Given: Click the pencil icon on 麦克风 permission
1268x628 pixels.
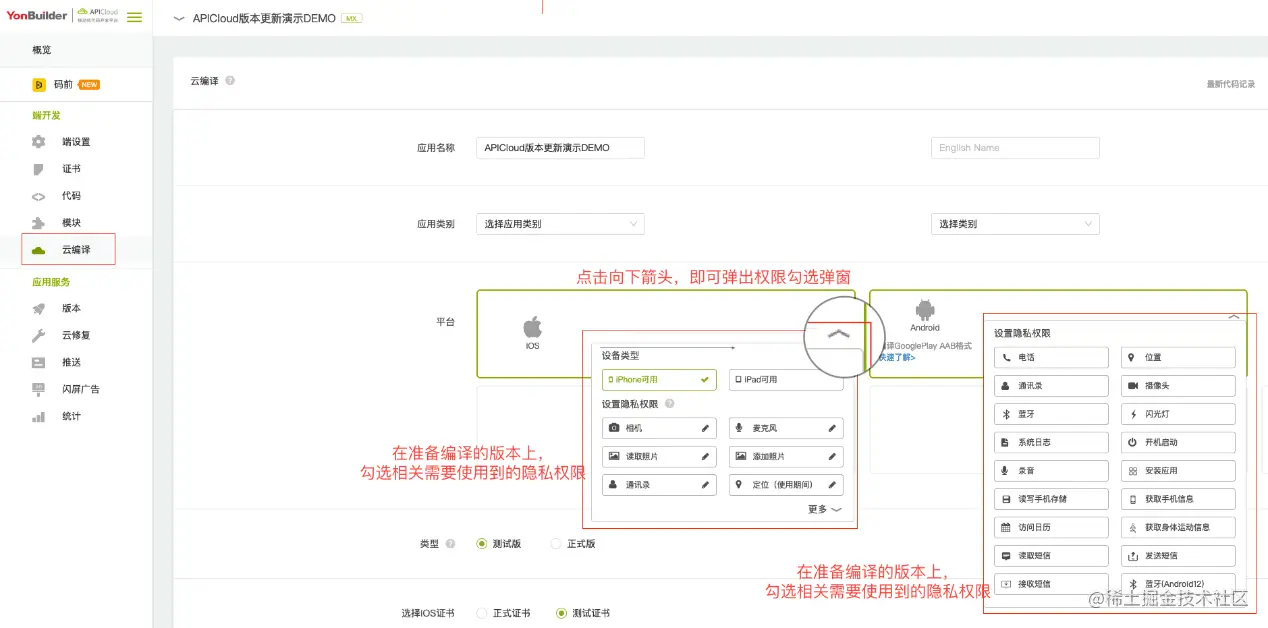Looking at the screenshot, I should [x=832, y=428].
